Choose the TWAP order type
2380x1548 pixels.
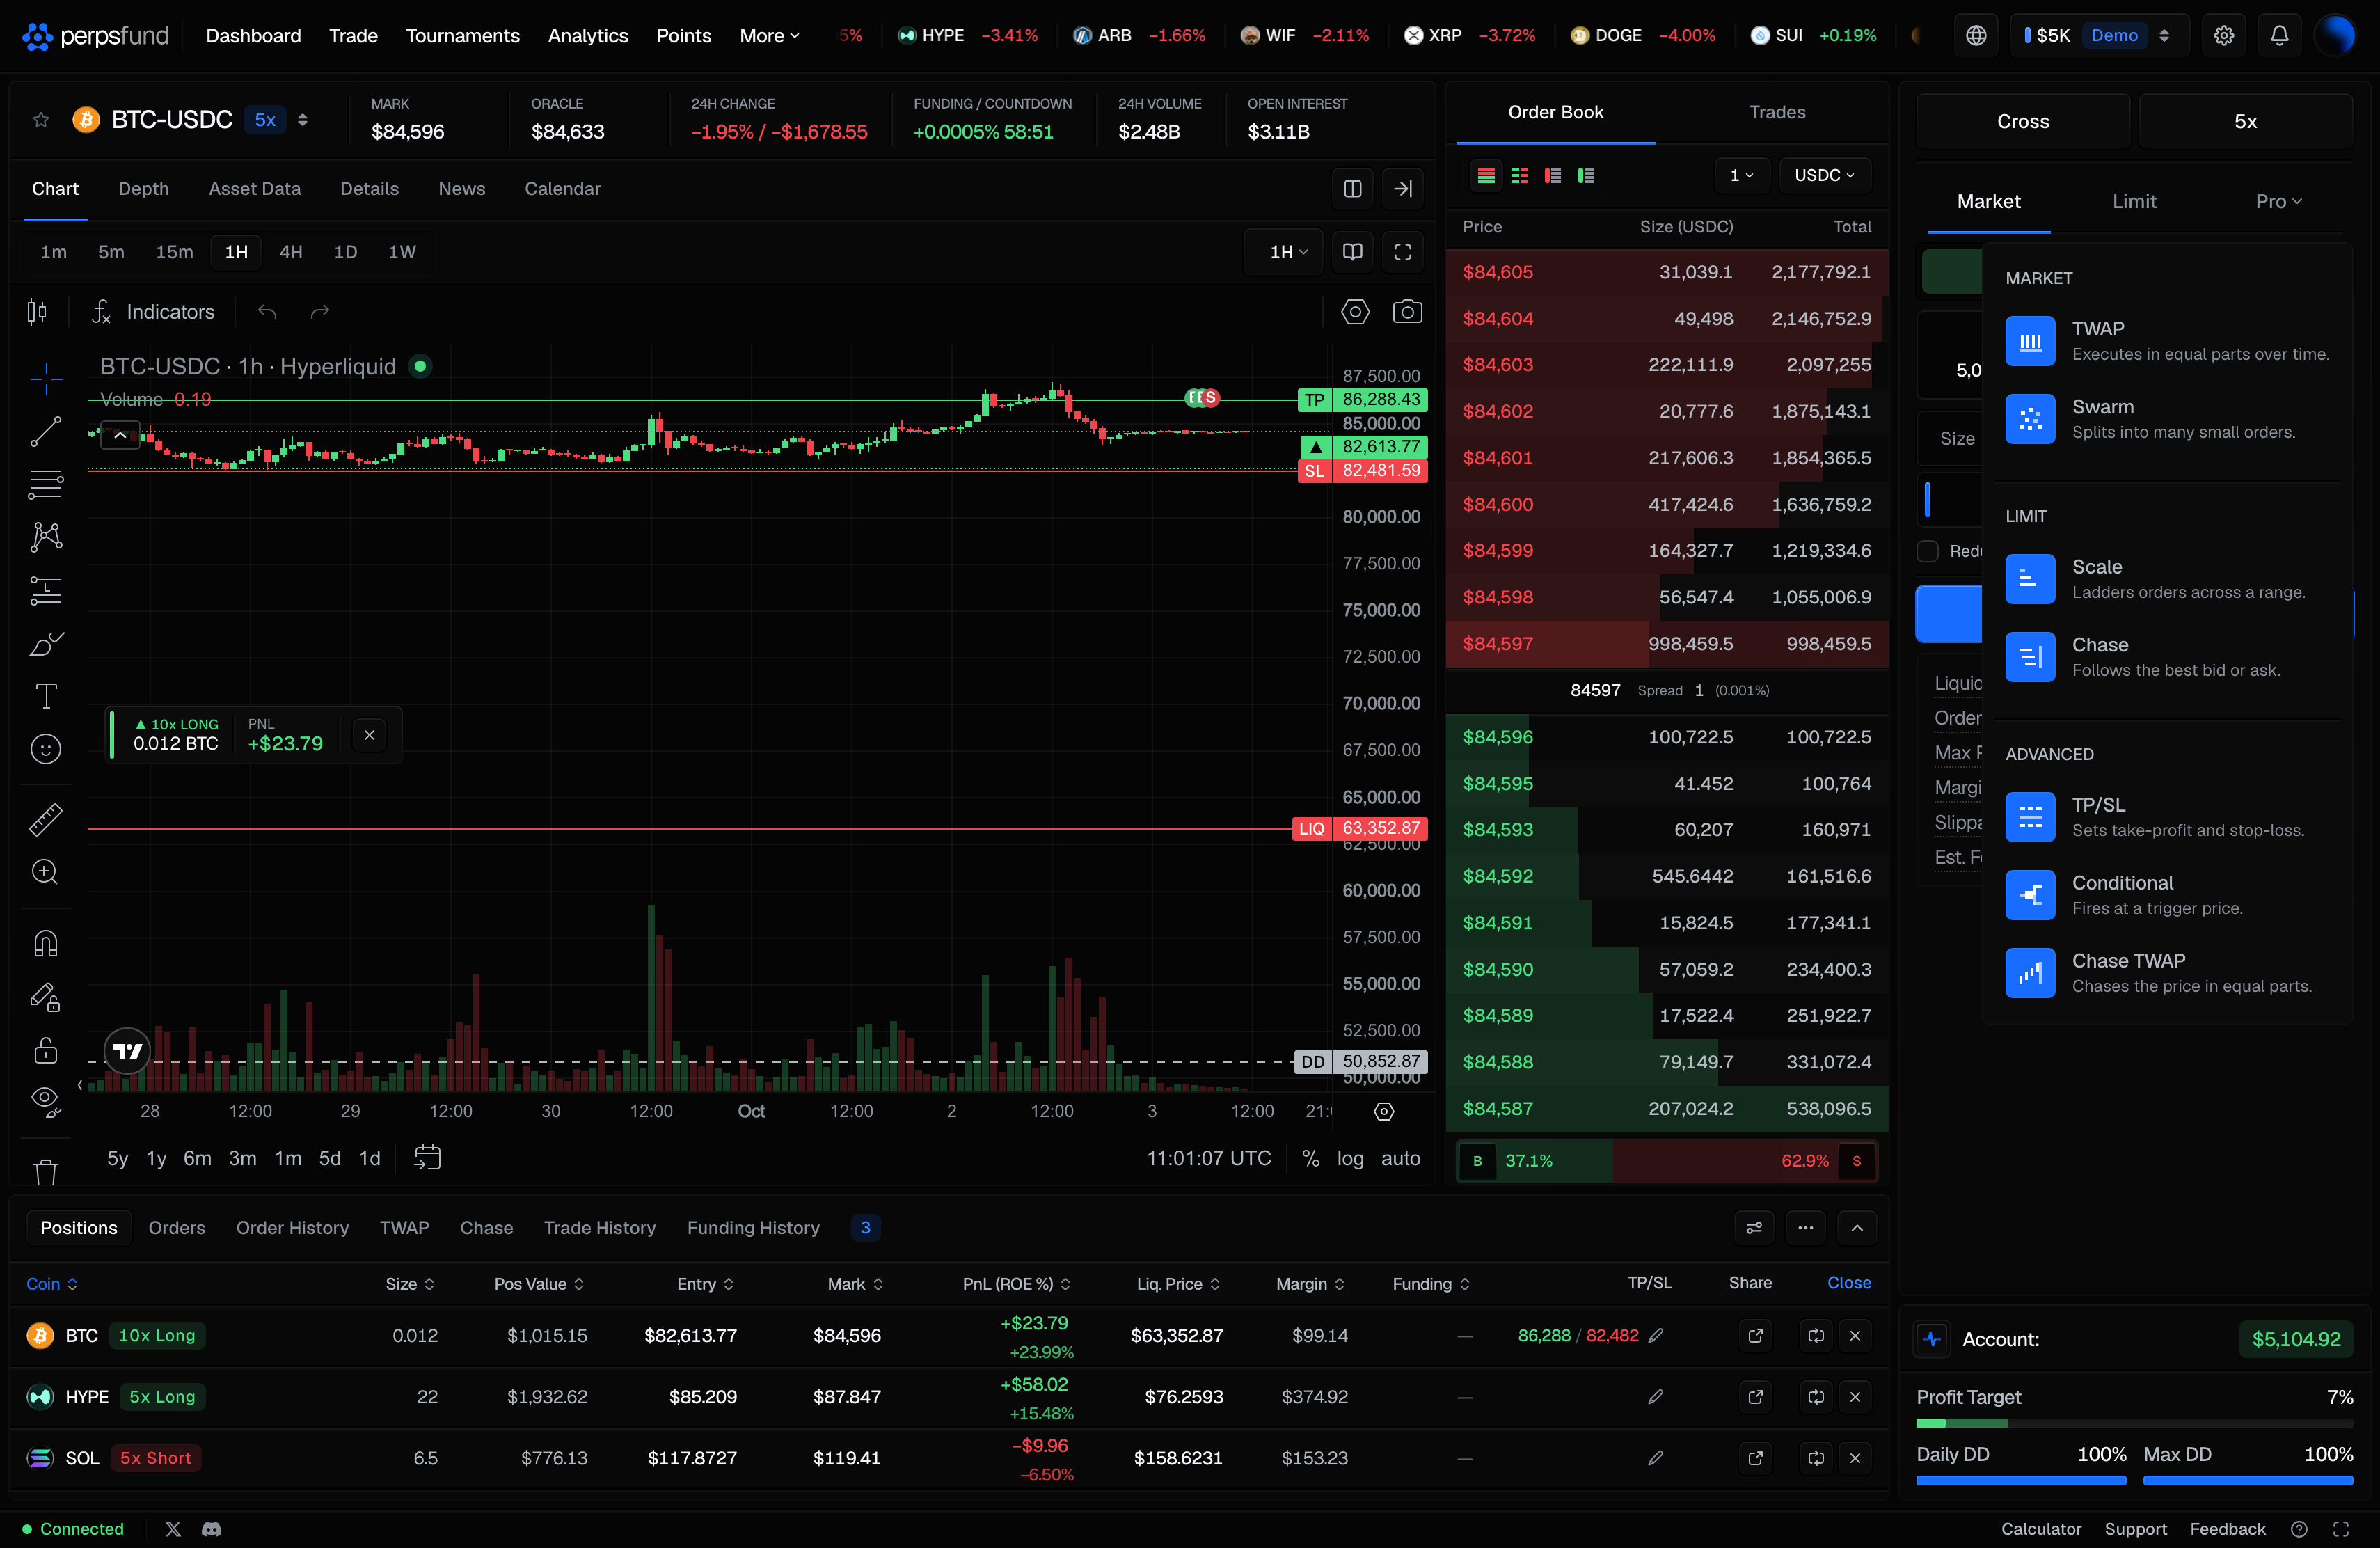2167,341
